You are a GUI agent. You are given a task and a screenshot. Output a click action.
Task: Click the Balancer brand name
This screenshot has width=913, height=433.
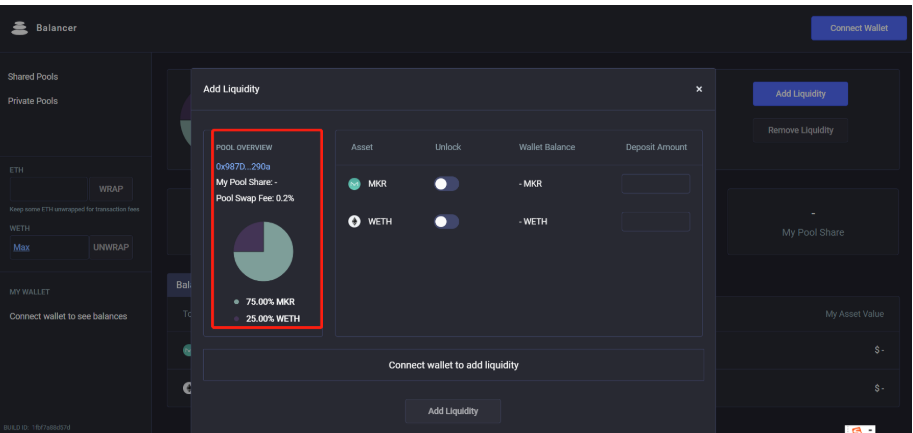[56, 28]
